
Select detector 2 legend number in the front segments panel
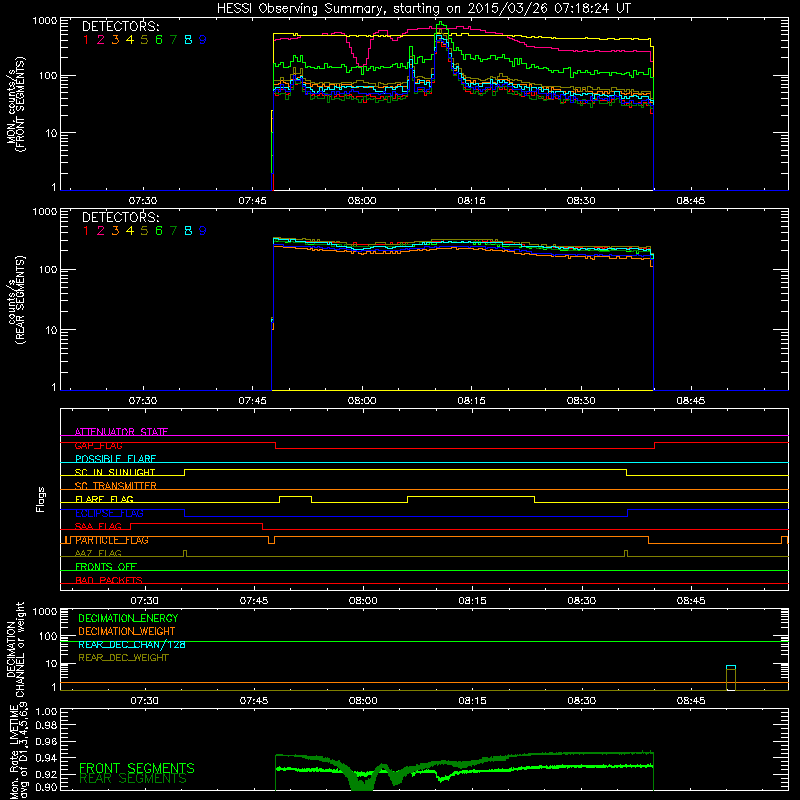[x=101, y=40]
